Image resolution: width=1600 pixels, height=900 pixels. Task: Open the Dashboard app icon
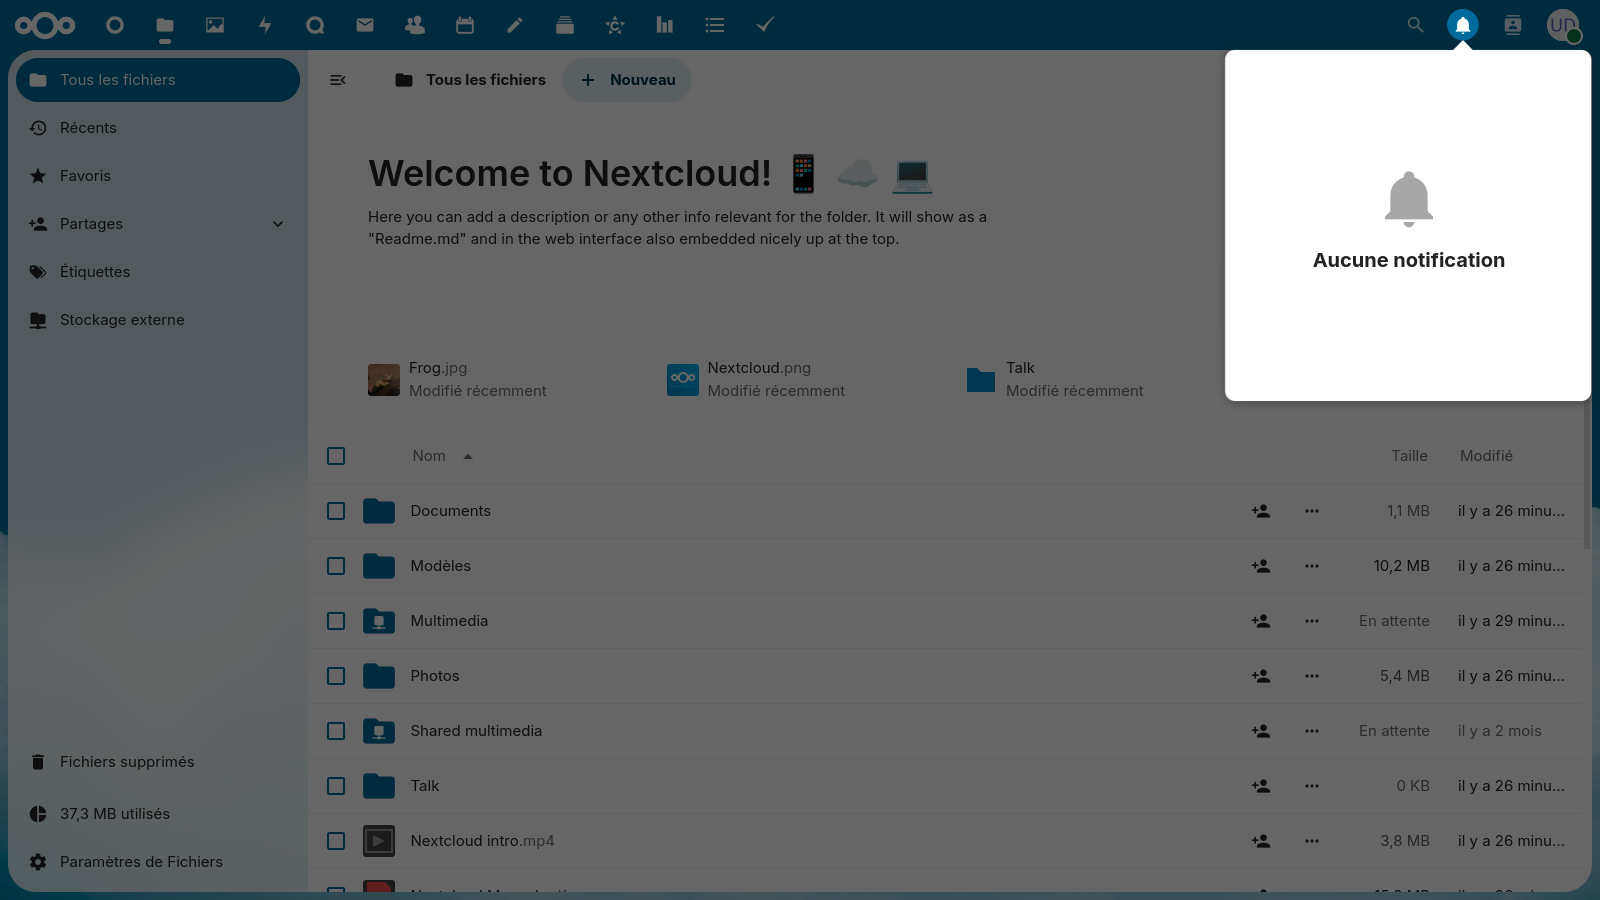pos(115,25)
